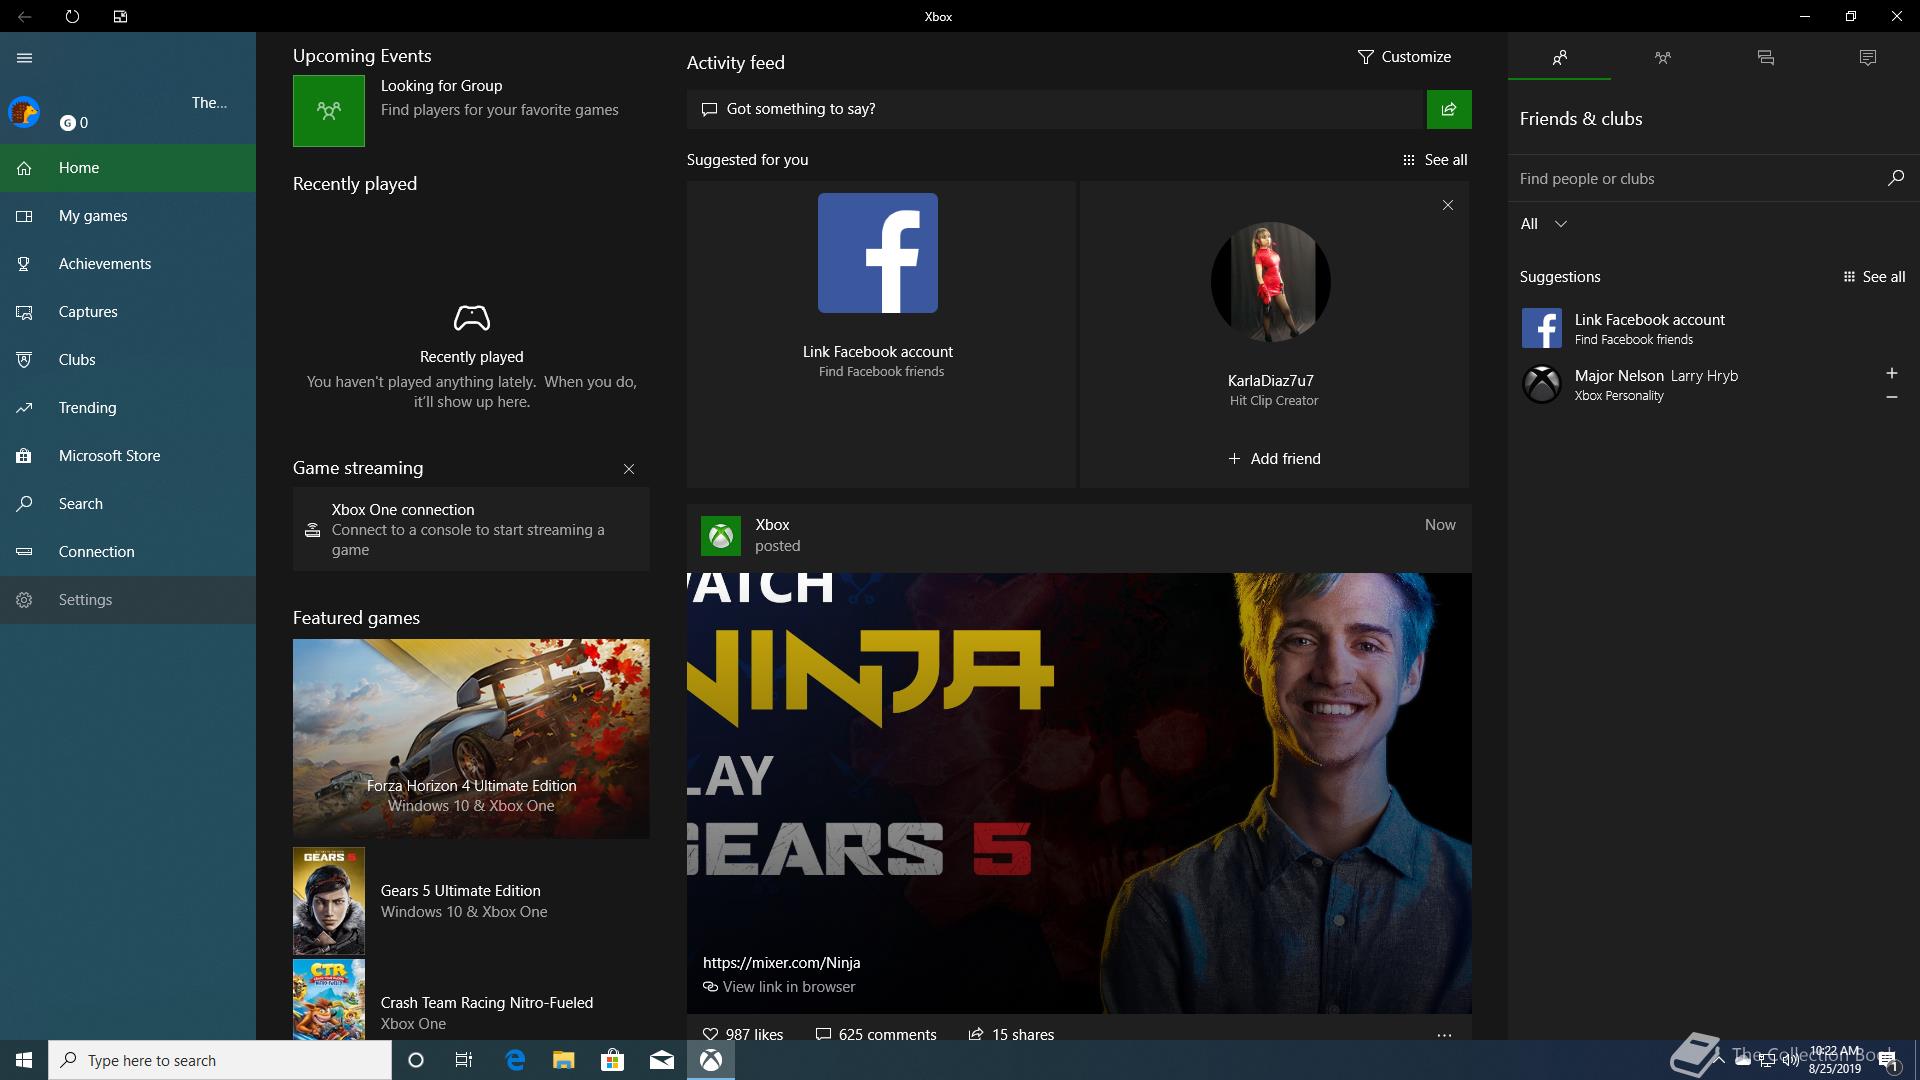Remove Major Nelson suggestion with minus icon
The width and height of the screenshot is (1920, 1080).
tap(1892, 397)
